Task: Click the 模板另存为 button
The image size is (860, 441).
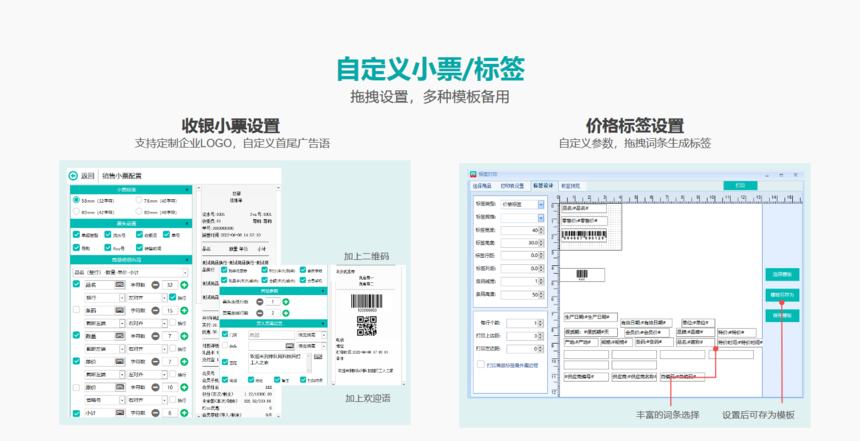Action: coord(782,295)
